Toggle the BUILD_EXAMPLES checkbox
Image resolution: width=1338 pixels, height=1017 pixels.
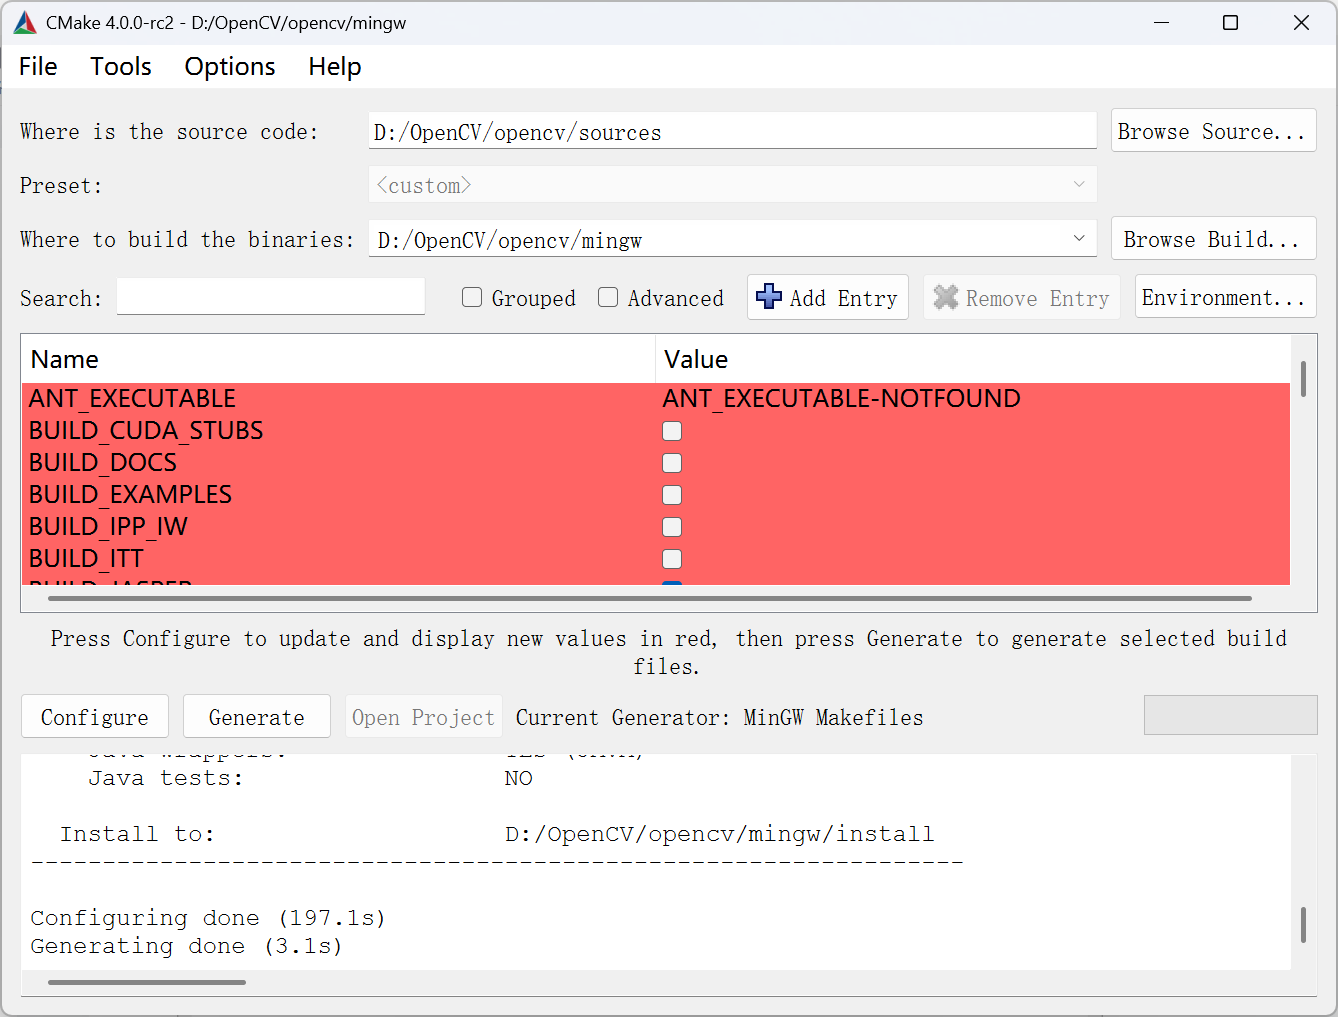pyautogui.click(x=672, y=495)
